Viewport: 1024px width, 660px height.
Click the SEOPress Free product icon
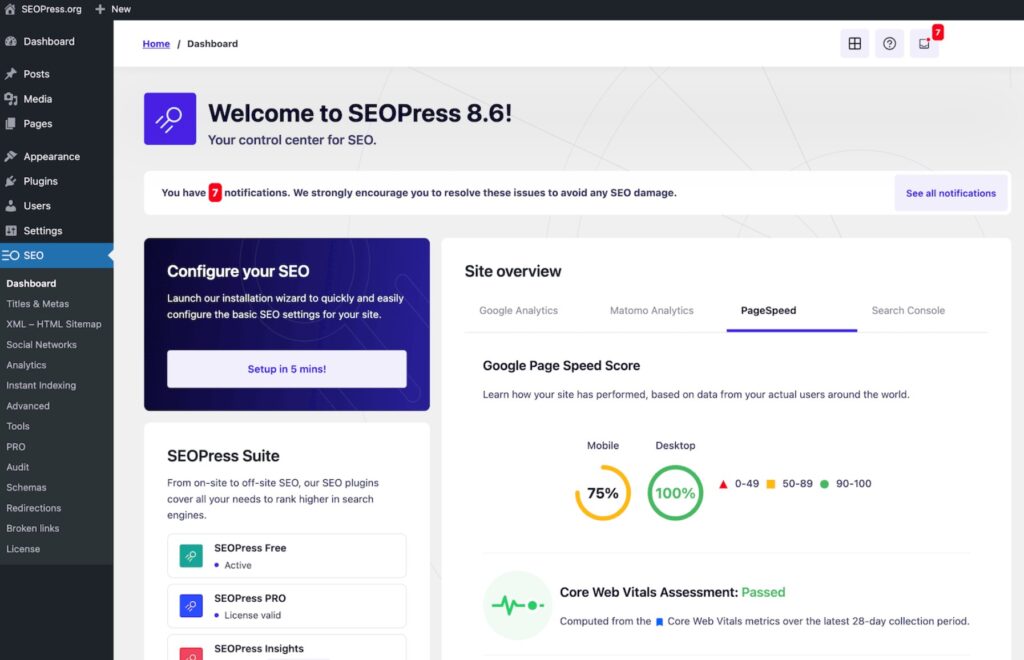coord(191,555)
